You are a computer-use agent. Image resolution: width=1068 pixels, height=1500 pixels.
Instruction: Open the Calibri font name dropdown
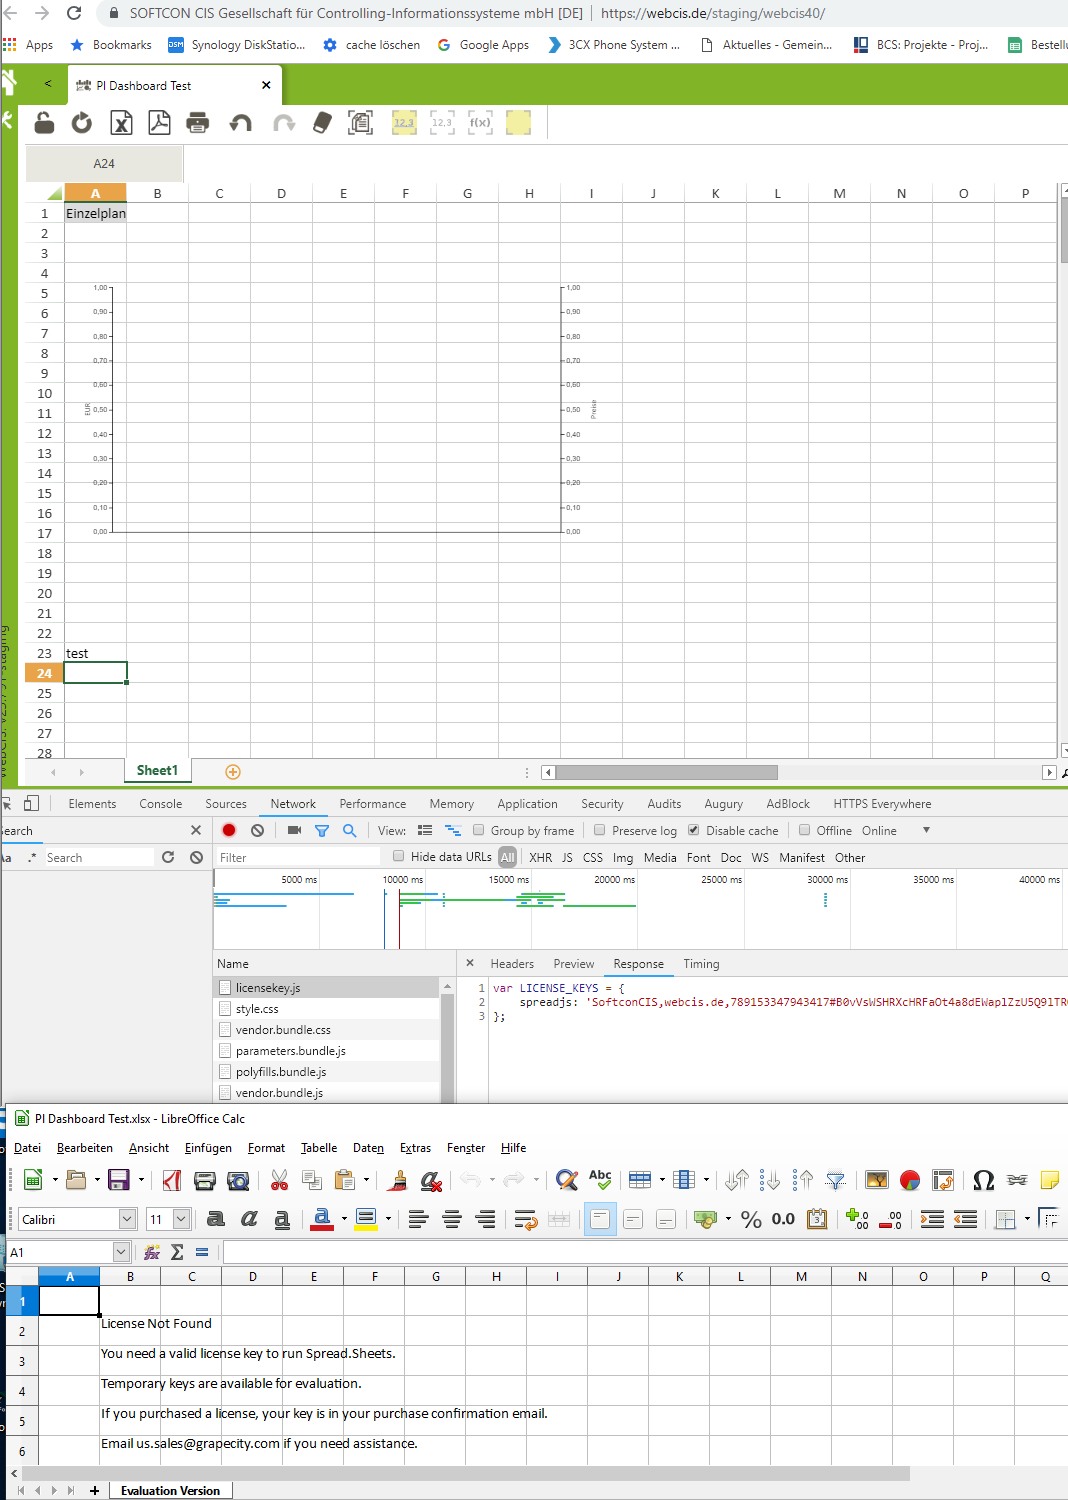[x=127, y=1219]
